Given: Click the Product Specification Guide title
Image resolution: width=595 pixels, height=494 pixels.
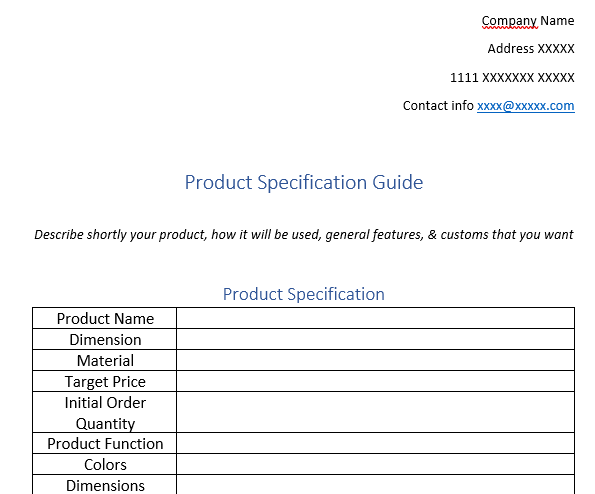Looking at the screenshot, I should tap(304, 182).
